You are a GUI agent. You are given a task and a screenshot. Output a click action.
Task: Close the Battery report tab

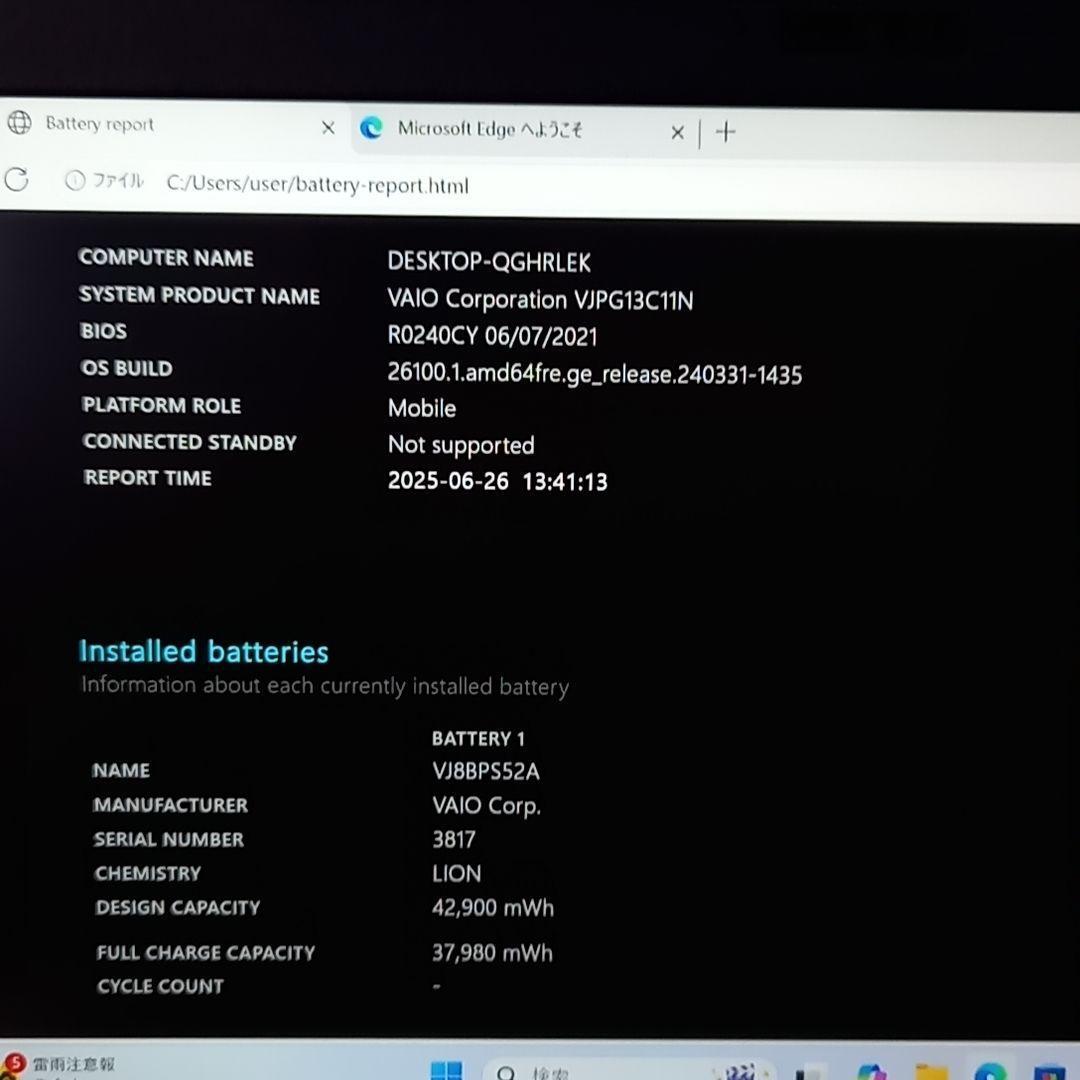click(x=328, y=128)
